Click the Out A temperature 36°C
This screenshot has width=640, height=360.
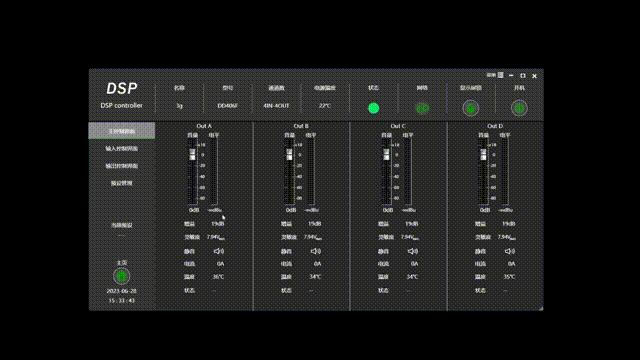pyautogui.click(x=218, y=277)
